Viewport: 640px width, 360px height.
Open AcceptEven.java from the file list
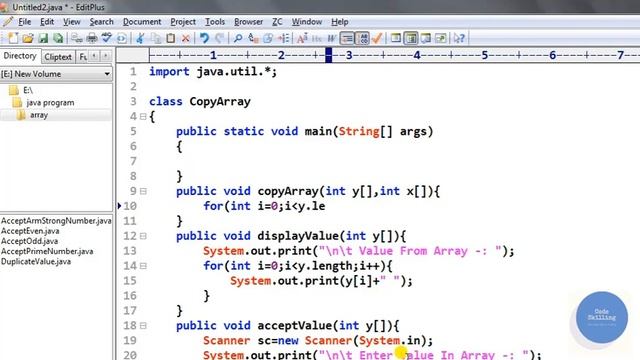30,231
